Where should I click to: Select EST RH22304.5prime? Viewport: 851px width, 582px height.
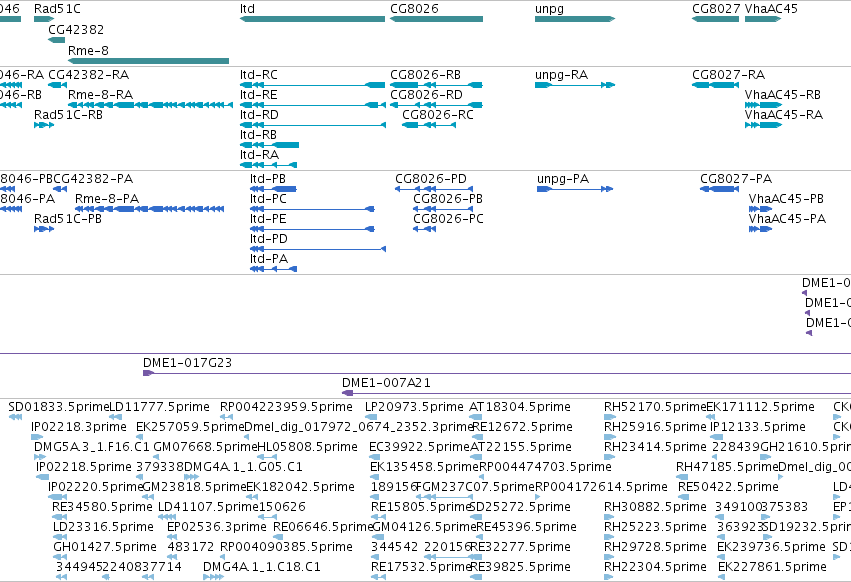610,577
